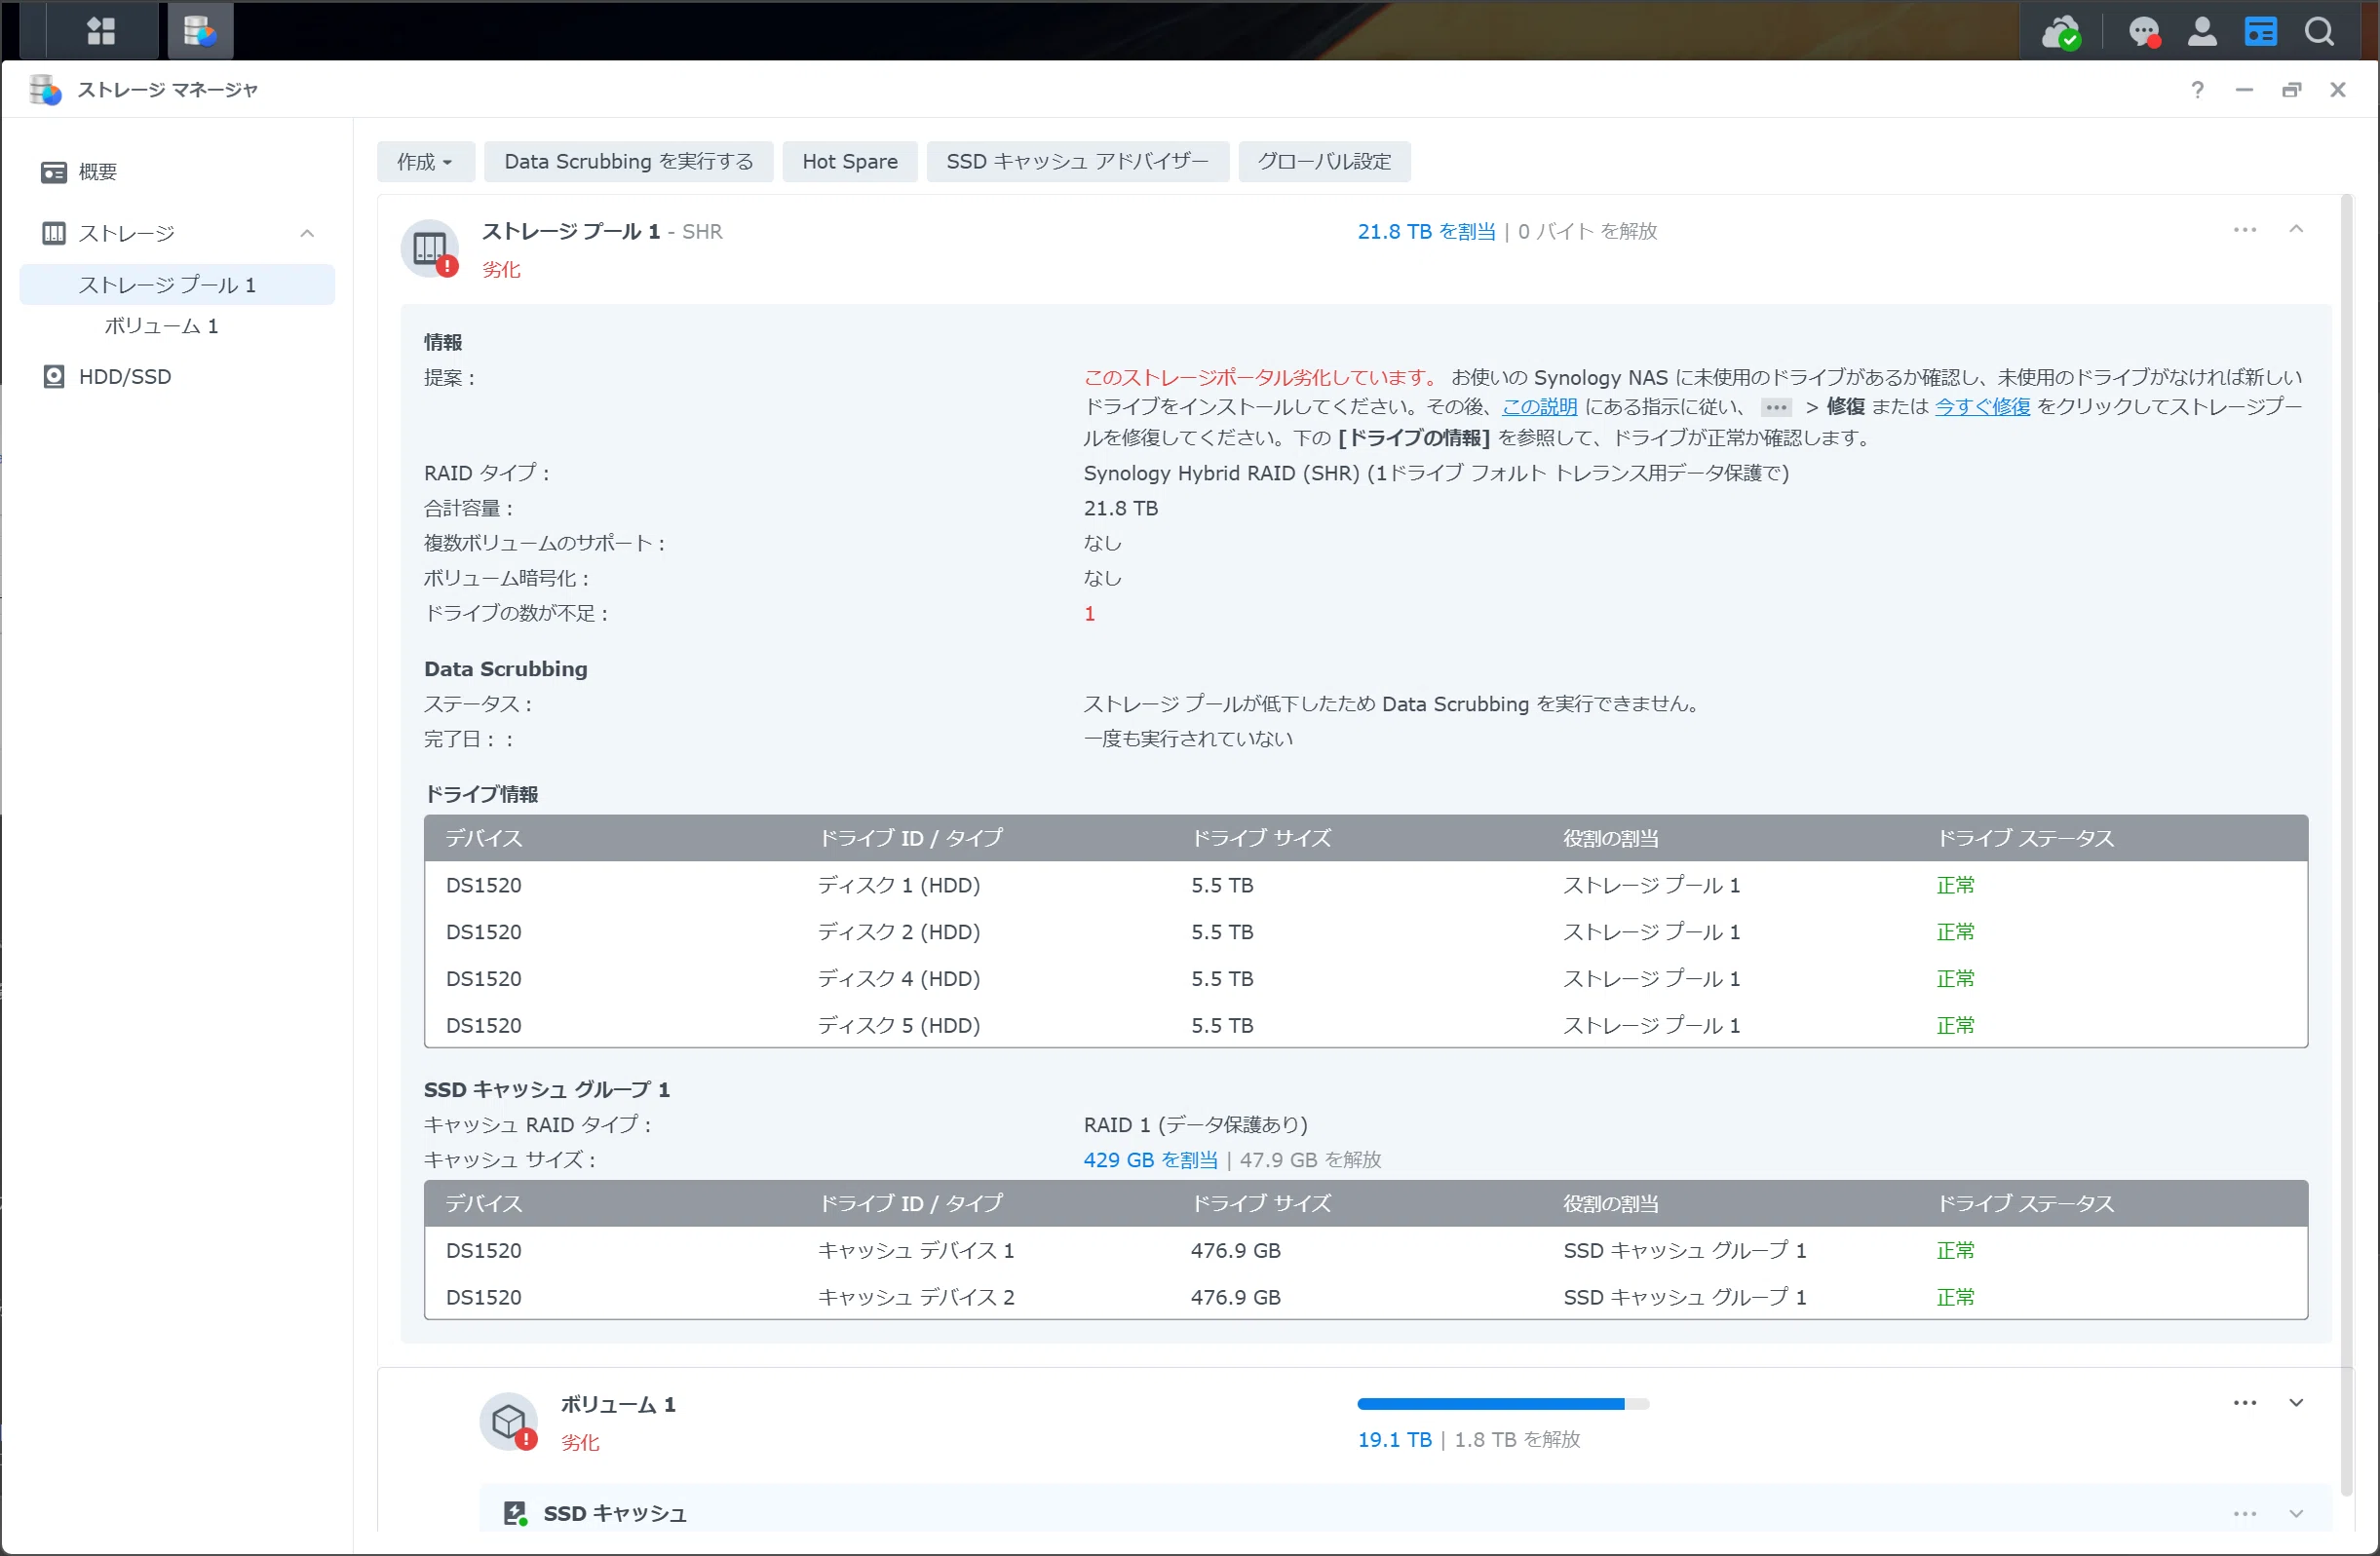Screen dimensions: 2380x1556
Task: Click the missing drive count value 1
Action: [1089, 614]
